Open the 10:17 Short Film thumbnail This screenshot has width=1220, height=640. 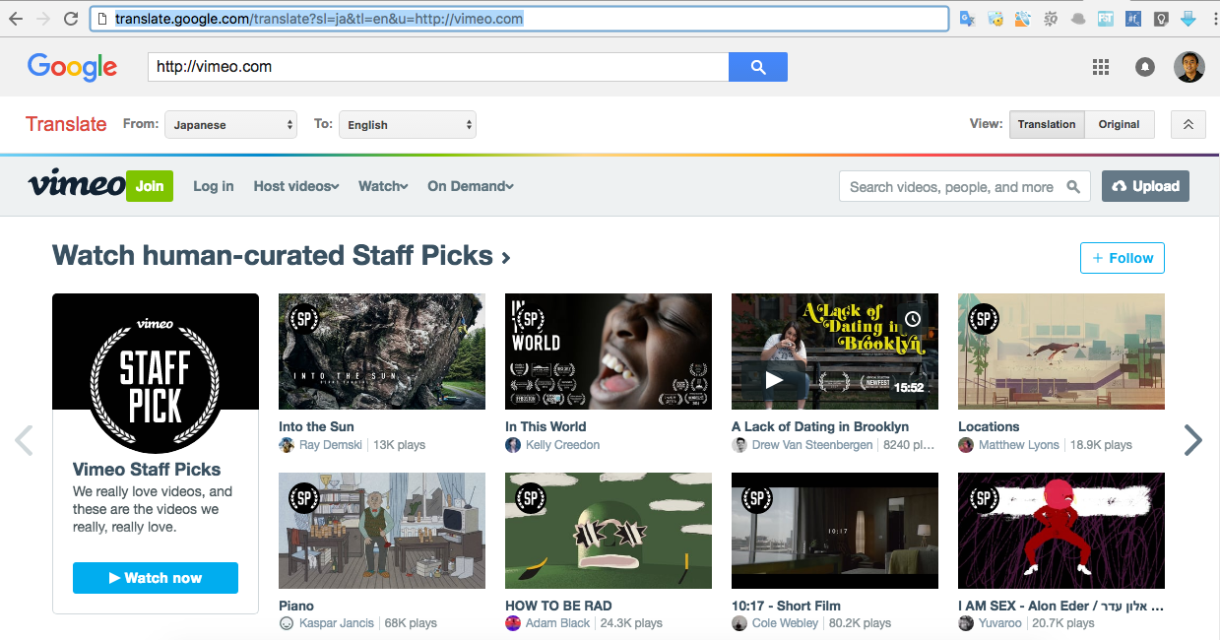pyautogui.click(x=835, y=530)
